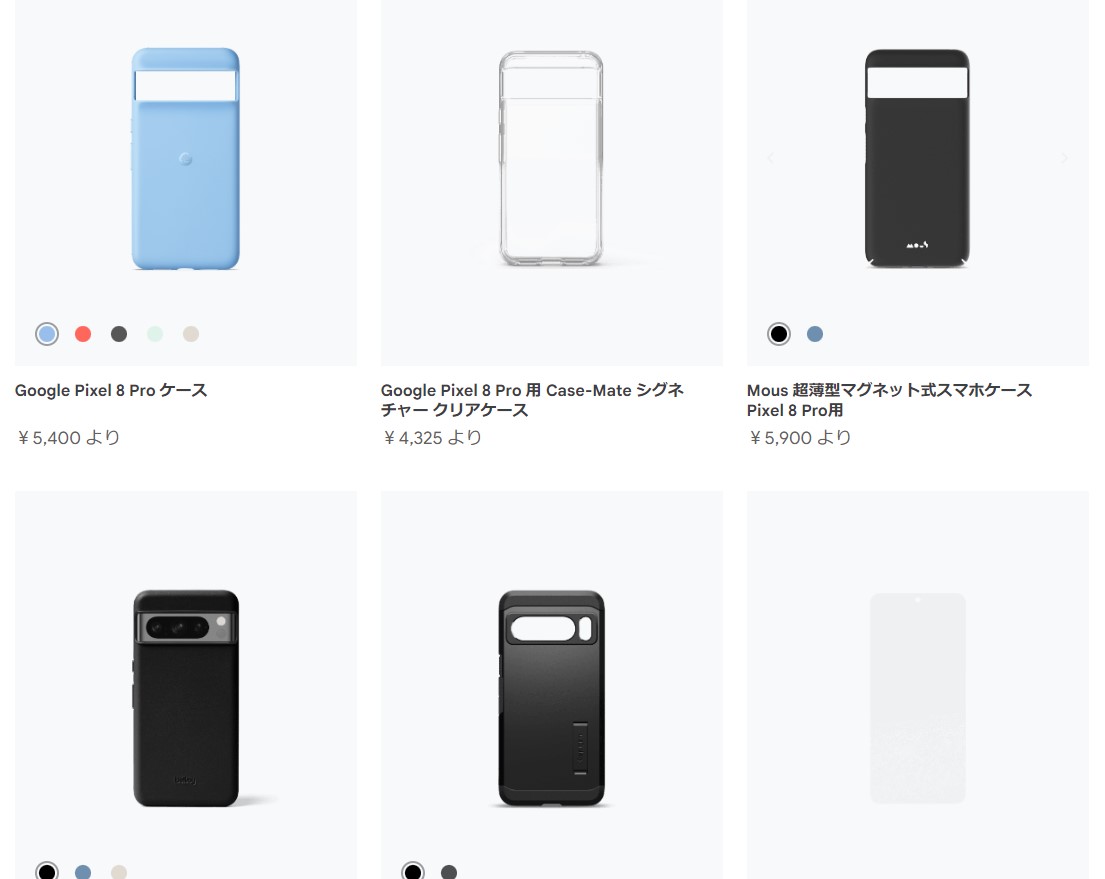Select the blue swatch for the leather case
1105x879 pixels.
click(x=83, y=872)
